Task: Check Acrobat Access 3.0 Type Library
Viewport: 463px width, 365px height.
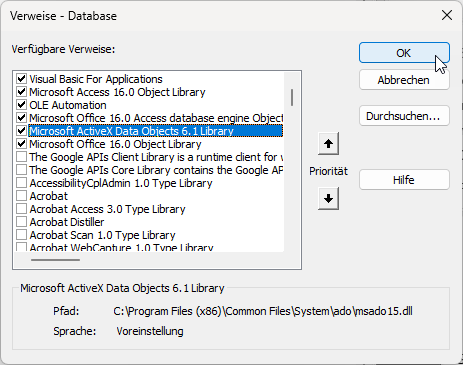Action: (22, 209)
